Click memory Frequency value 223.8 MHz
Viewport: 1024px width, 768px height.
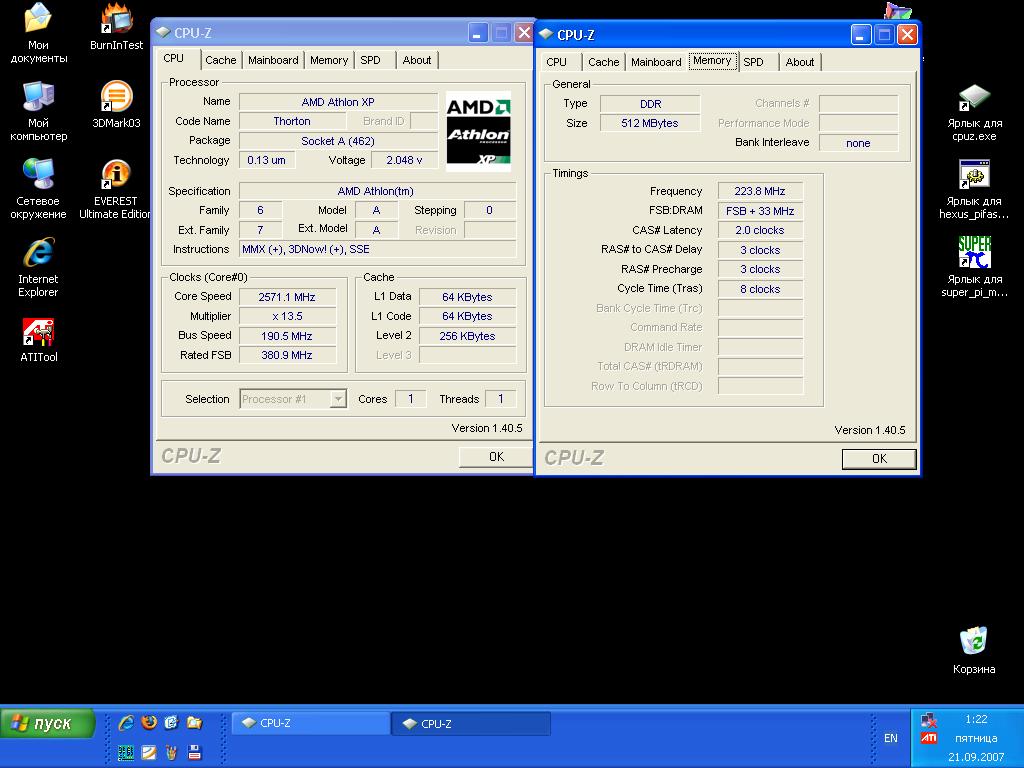point(760,191)
